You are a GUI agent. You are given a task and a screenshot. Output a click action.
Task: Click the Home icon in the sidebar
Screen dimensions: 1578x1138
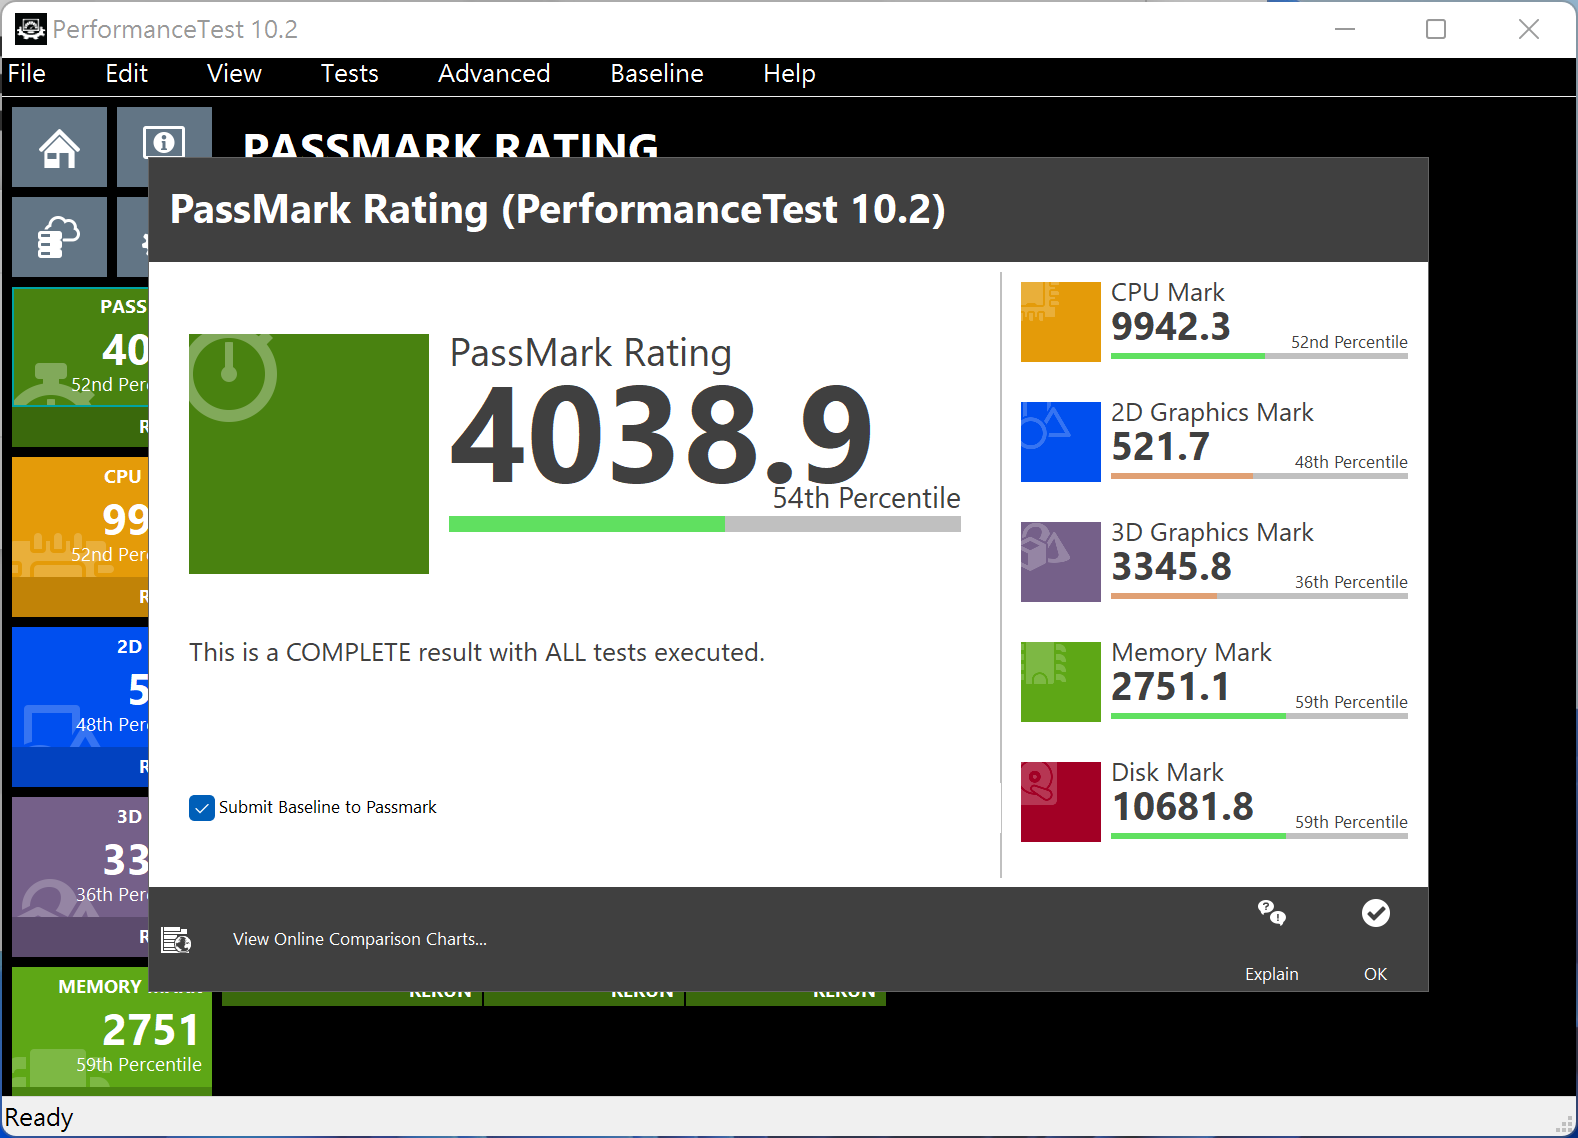point(59,148)
